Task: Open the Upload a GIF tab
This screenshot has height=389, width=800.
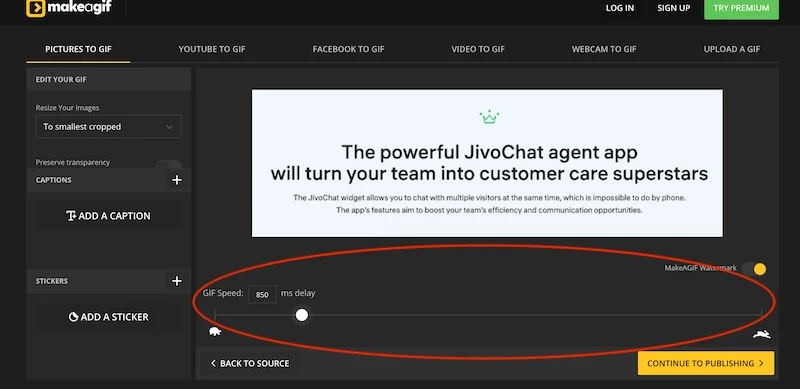Action: [x=732, y=50]
